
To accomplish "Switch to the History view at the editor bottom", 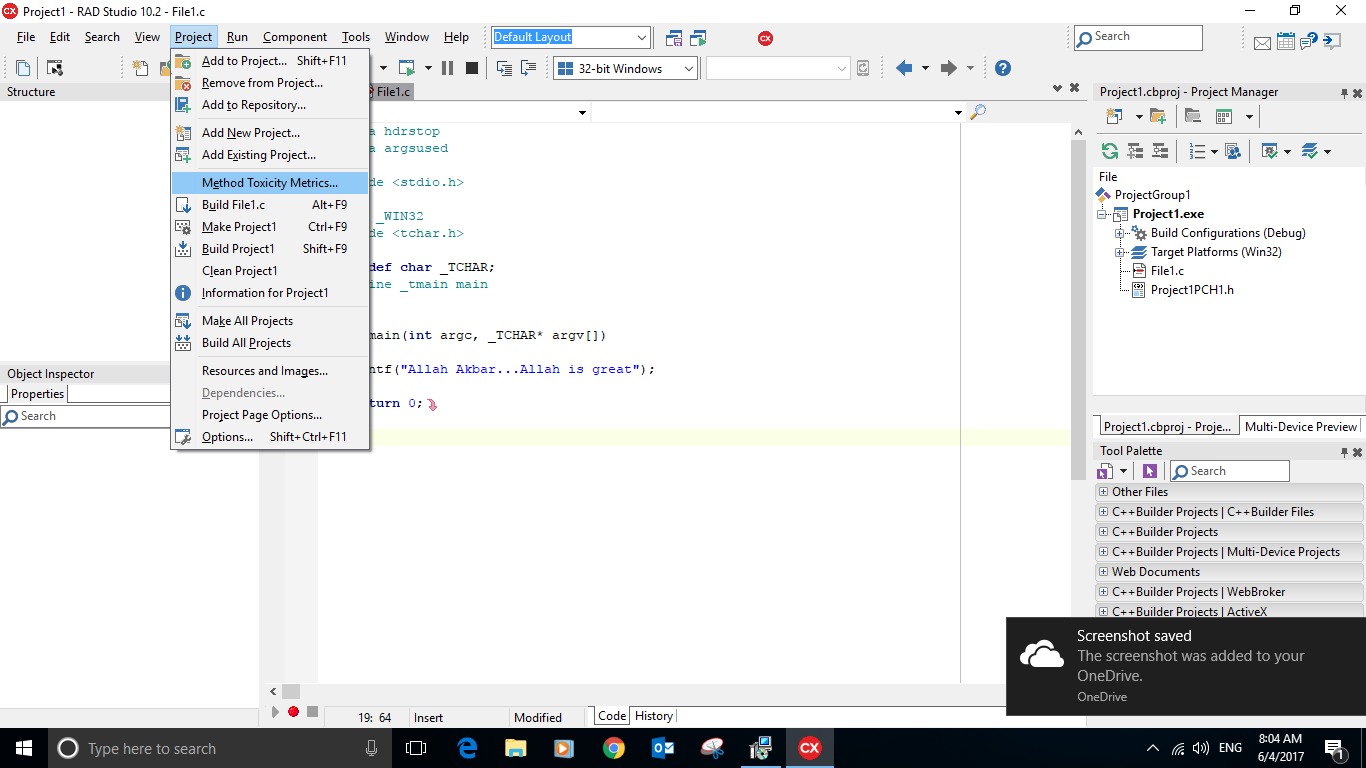I will pos(654,716).
